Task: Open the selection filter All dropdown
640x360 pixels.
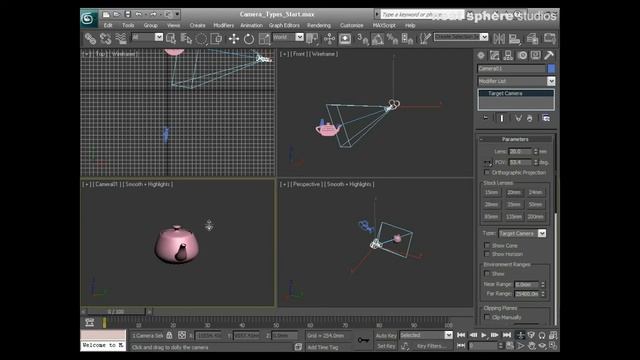Action: pos(147,38)
